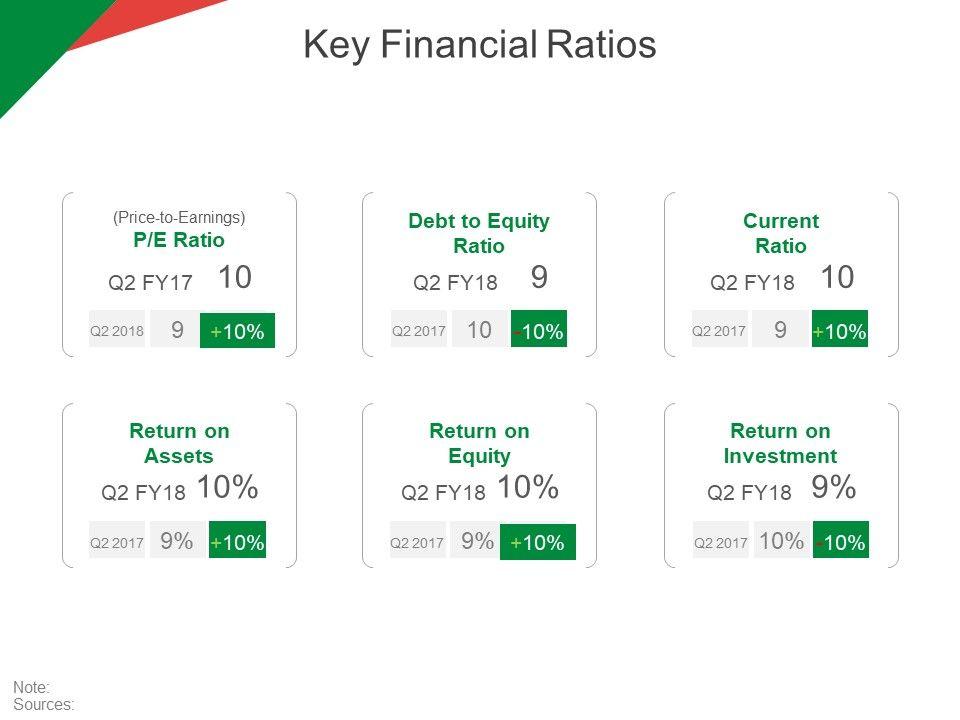Click the -10% badge in Debt to Equity card
960x720 pixels.
click(539, 331)
